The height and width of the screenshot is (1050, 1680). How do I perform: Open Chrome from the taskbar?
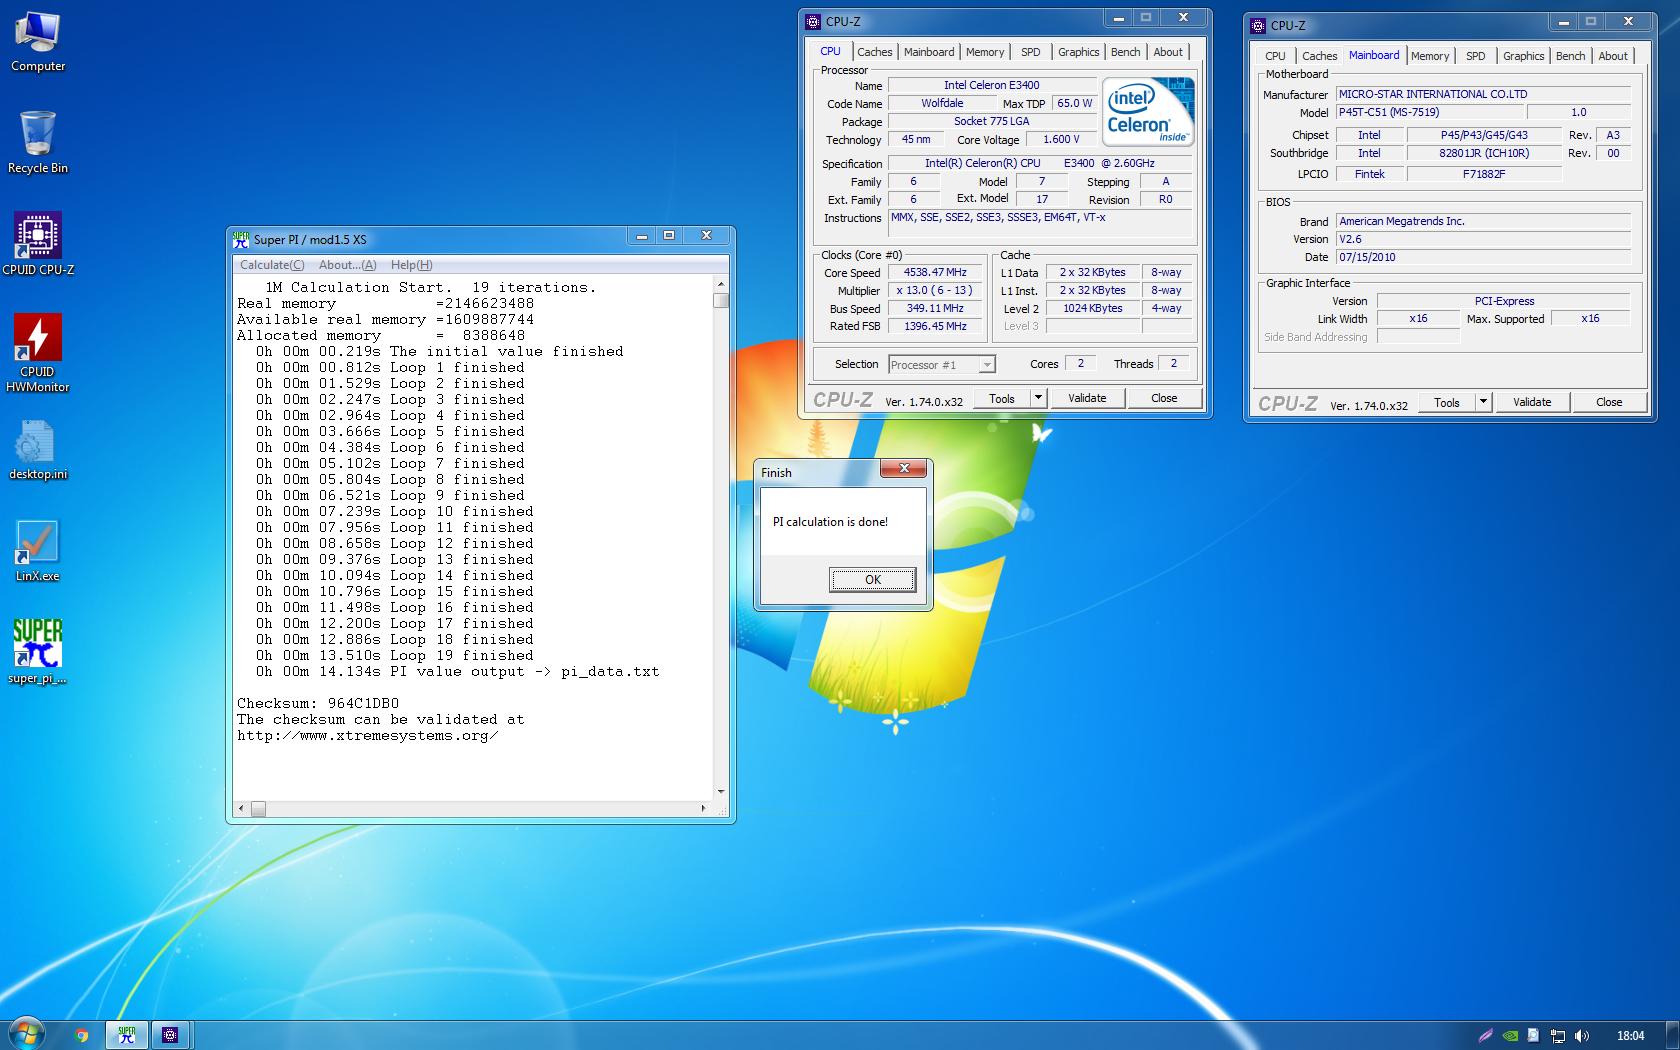(x=82, y=1035)
